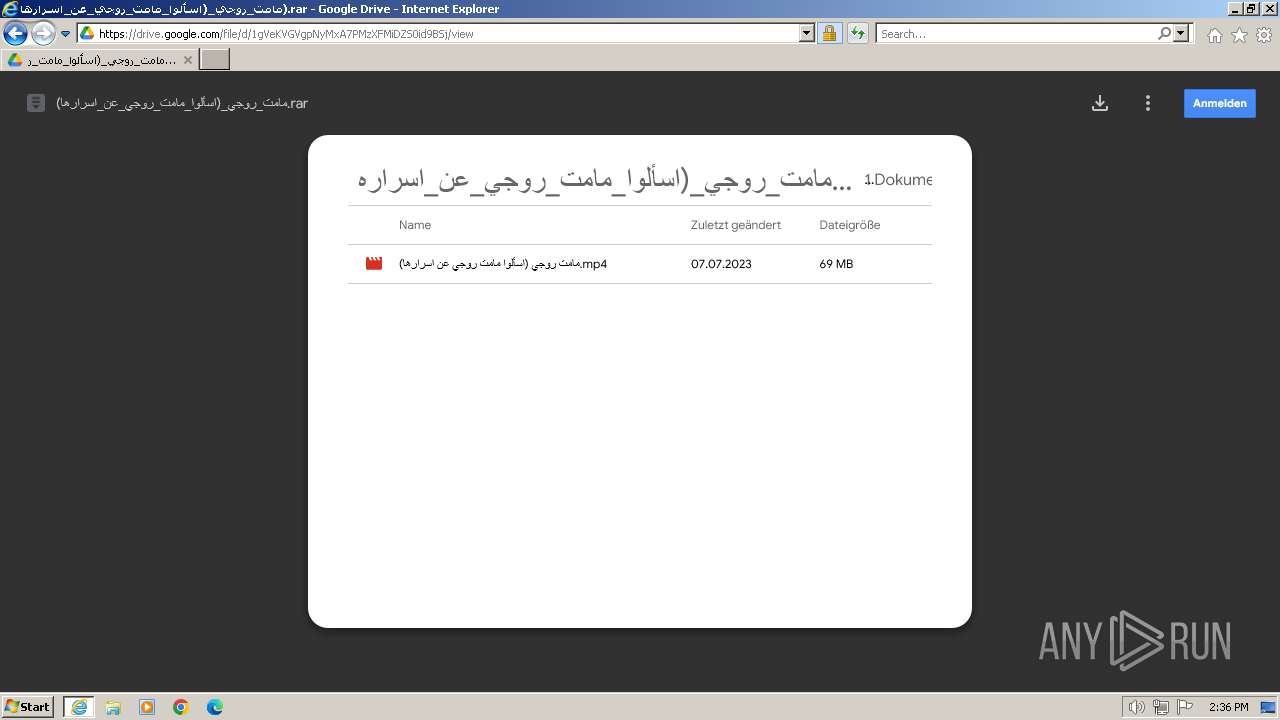Viewport: 1280px width, 720px height.
Task: Open a new blank tab
Action: tap(215, 59)
